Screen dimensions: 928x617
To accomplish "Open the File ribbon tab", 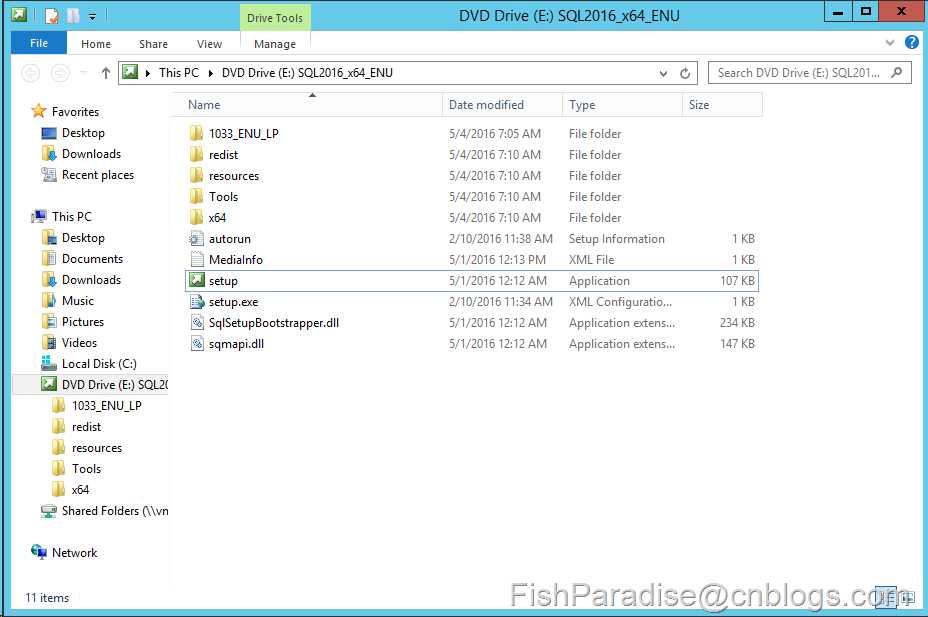I will point(38,43).
